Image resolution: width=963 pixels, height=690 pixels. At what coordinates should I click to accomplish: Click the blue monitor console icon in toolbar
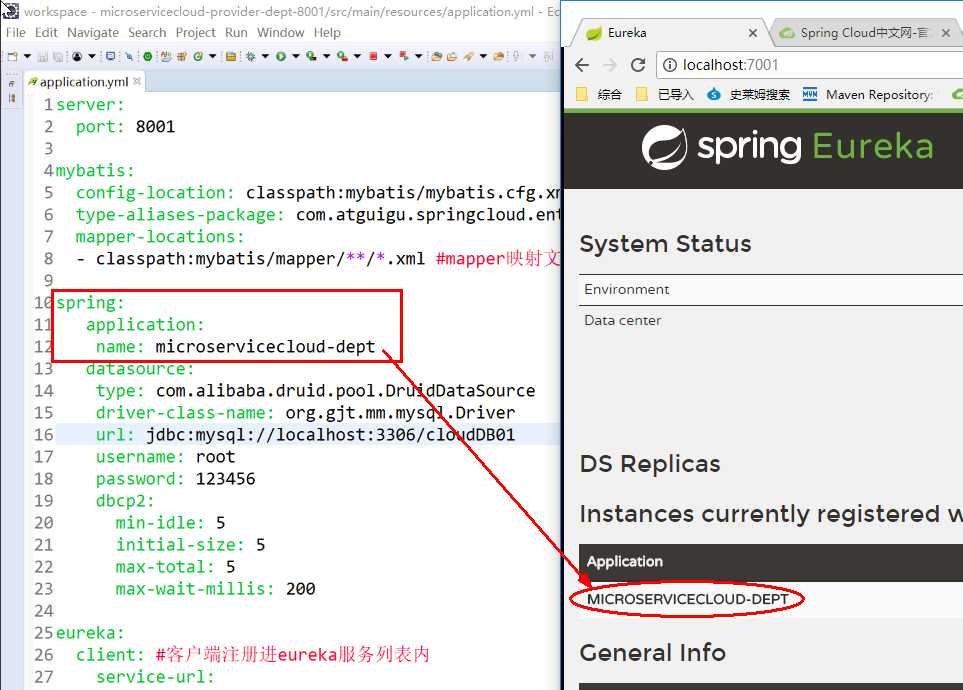111,57
